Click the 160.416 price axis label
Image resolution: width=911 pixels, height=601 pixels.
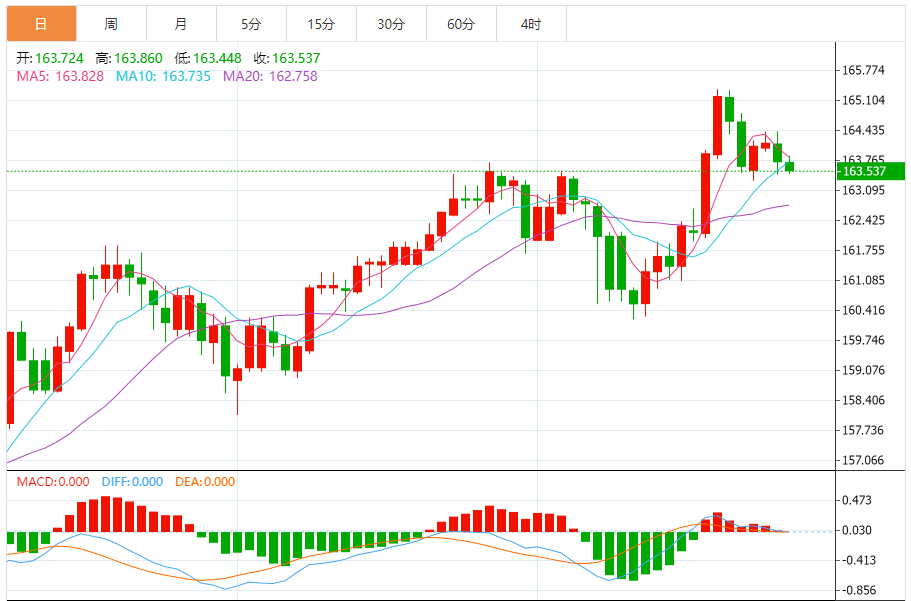(x=863, y=310)
